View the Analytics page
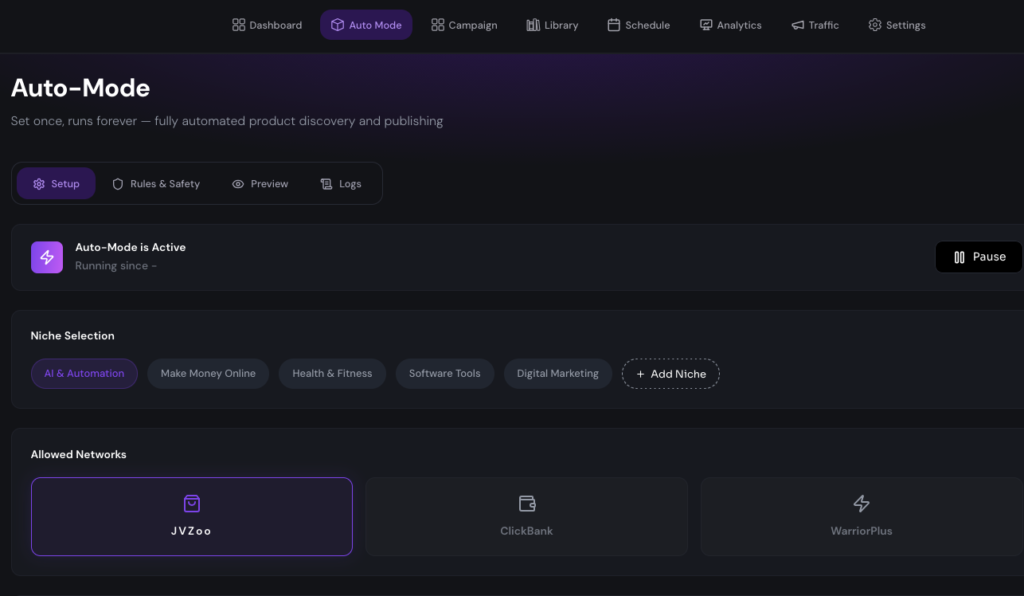 pyautogui.click(x=731, y=25)
